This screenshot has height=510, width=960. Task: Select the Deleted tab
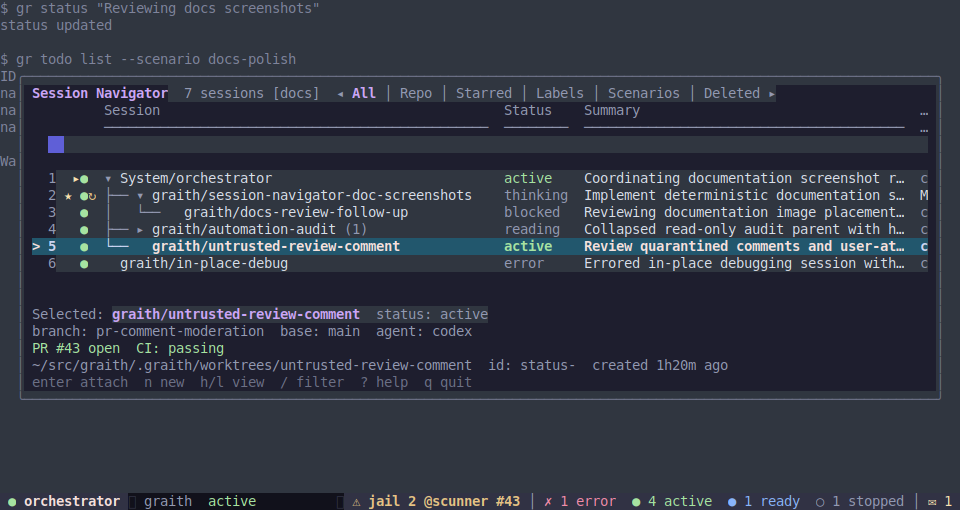732,93
